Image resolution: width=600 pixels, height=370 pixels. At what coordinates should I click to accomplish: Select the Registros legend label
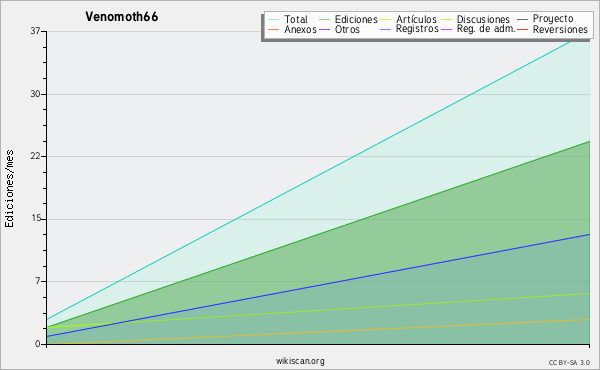[417, 29]
